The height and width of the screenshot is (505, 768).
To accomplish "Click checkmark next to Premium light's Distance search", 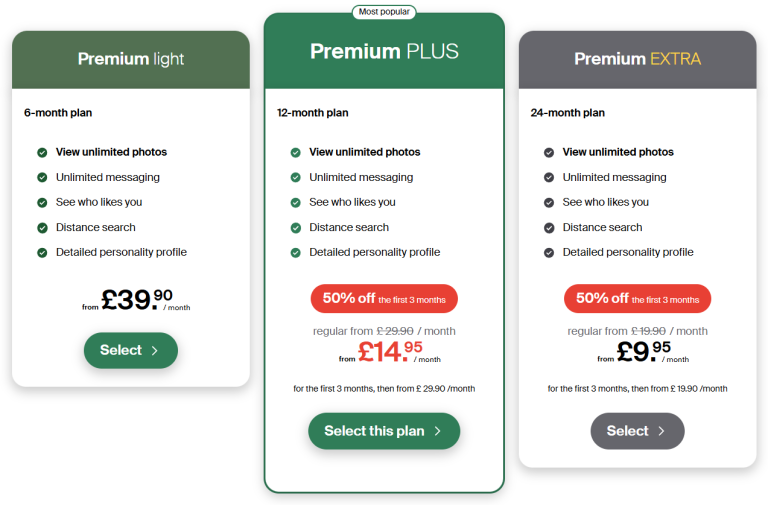I will click(x=42, y=227).
